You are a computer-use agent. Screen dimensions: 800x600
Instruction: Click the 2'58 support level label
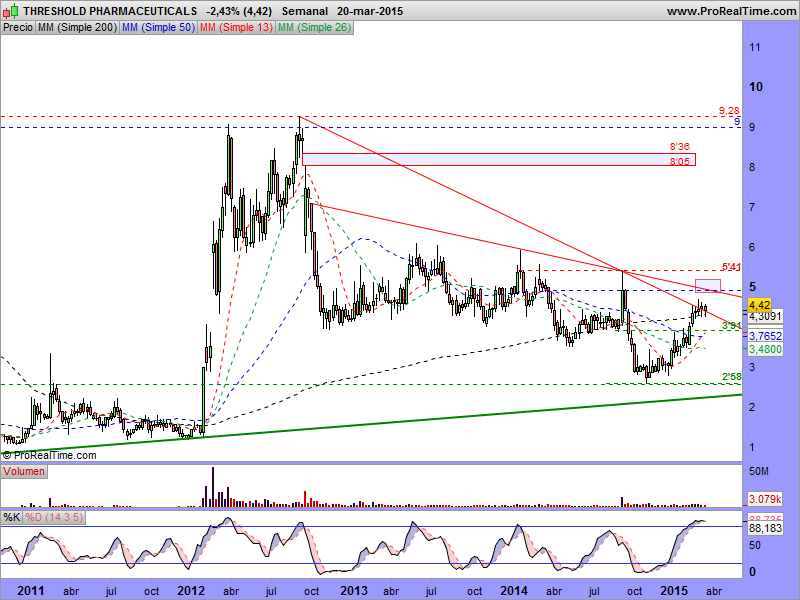pos(731,377)
